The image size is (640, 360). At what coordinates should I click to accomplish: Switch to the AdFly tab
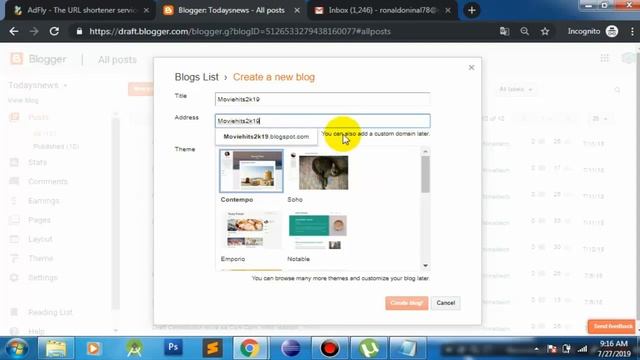[81, 10]
